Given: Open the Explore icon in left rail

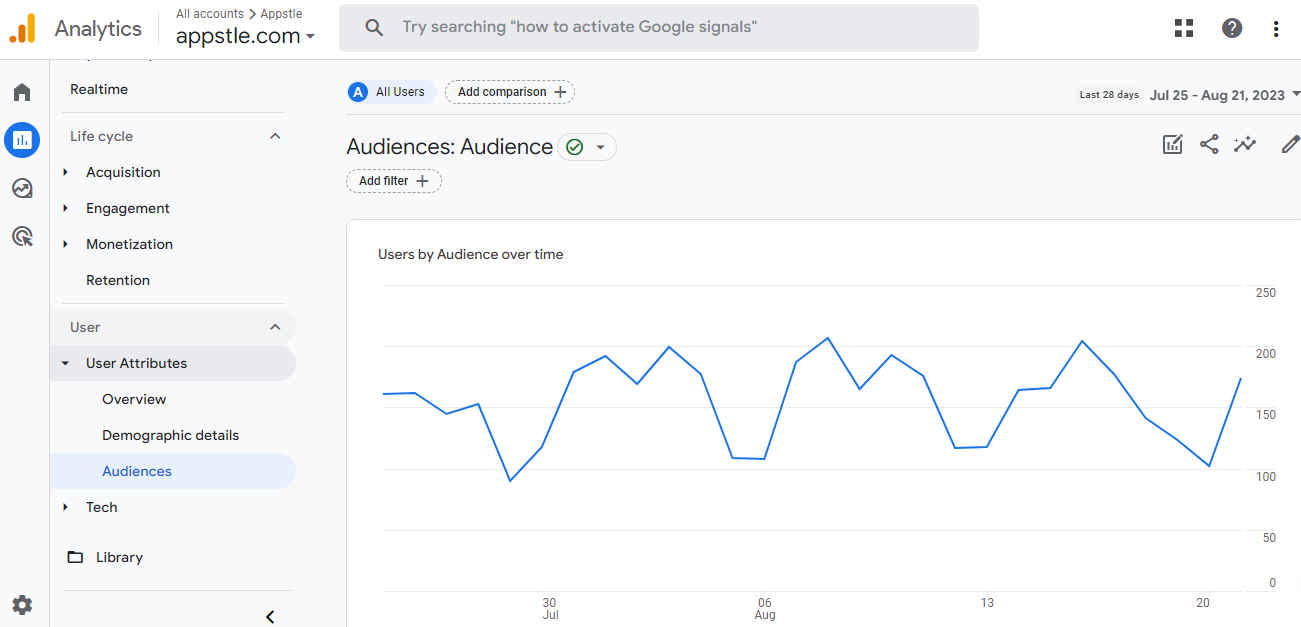Looking at the screenshot, I should click(22, 188).
